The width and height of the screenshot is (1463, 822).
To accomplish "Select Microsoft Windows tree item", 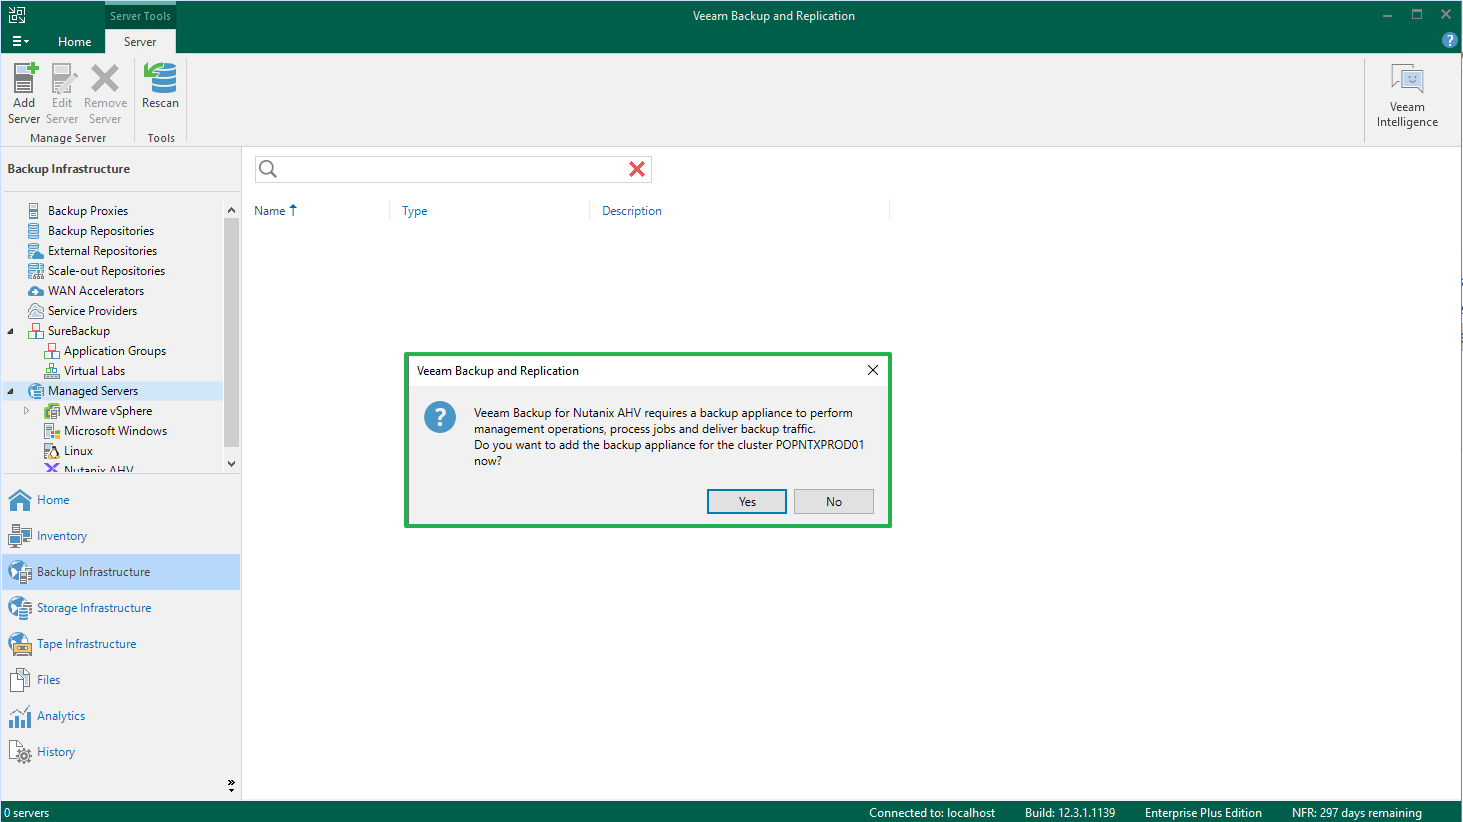I will [116, 431].
